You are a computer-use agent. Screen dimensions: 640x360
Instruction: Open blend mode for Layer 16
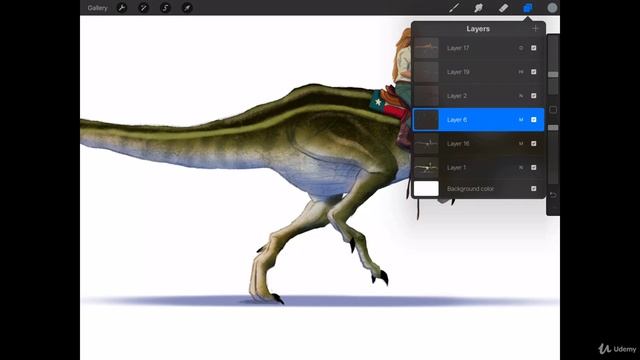coord(521,144)
